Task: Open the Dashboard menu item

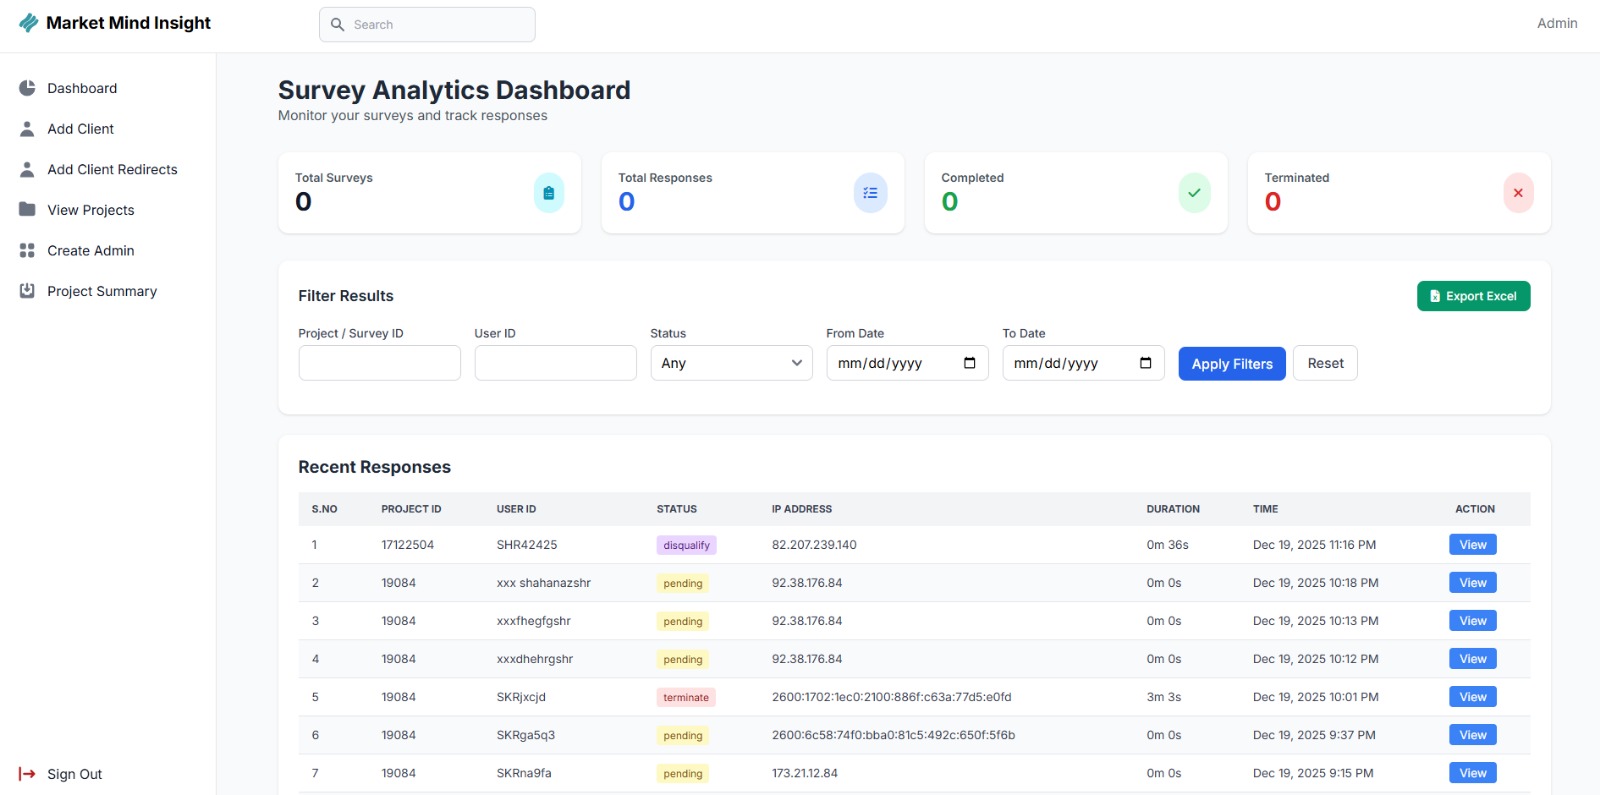Action: (x=82, y=88)
